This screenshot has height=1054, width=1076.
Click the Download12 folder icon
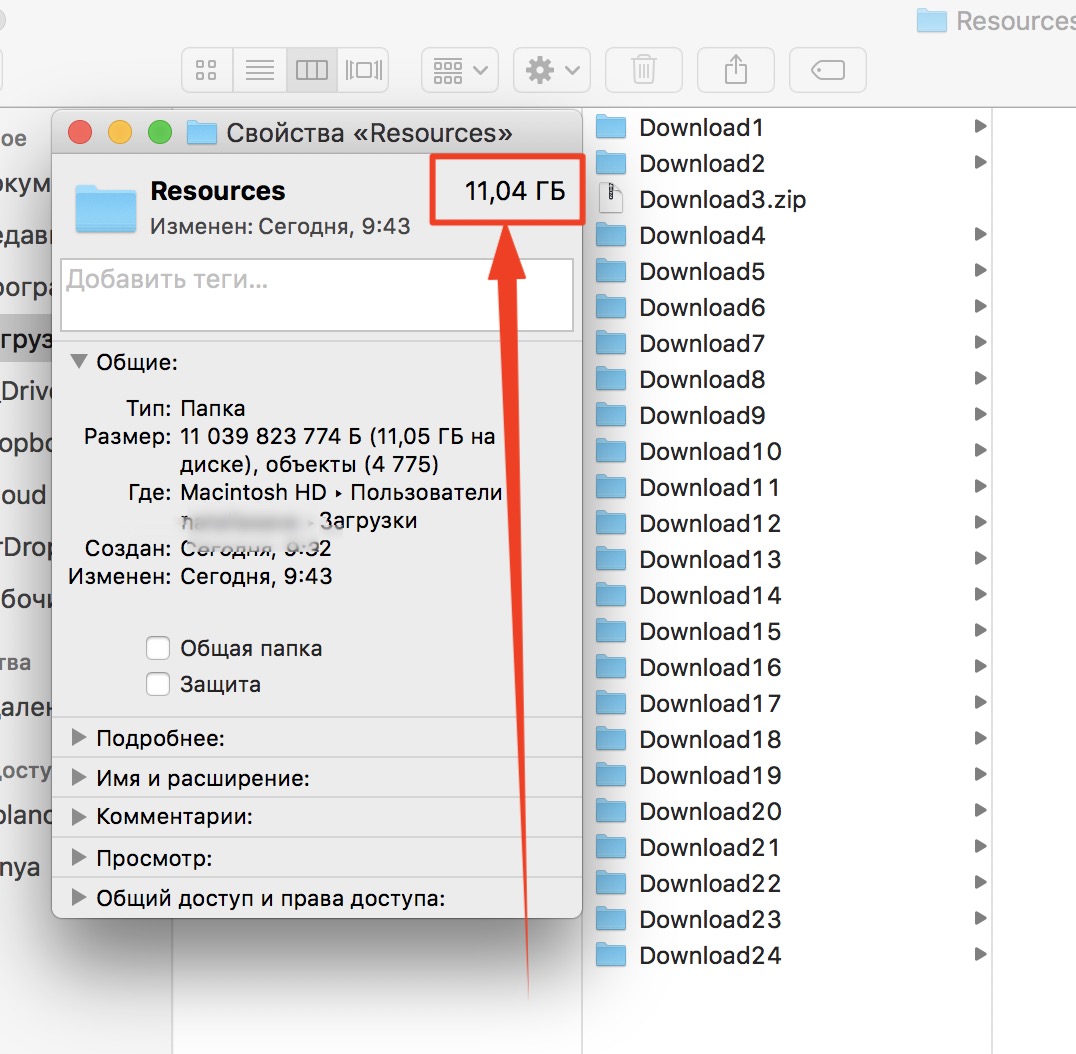(x=611, y=523)
